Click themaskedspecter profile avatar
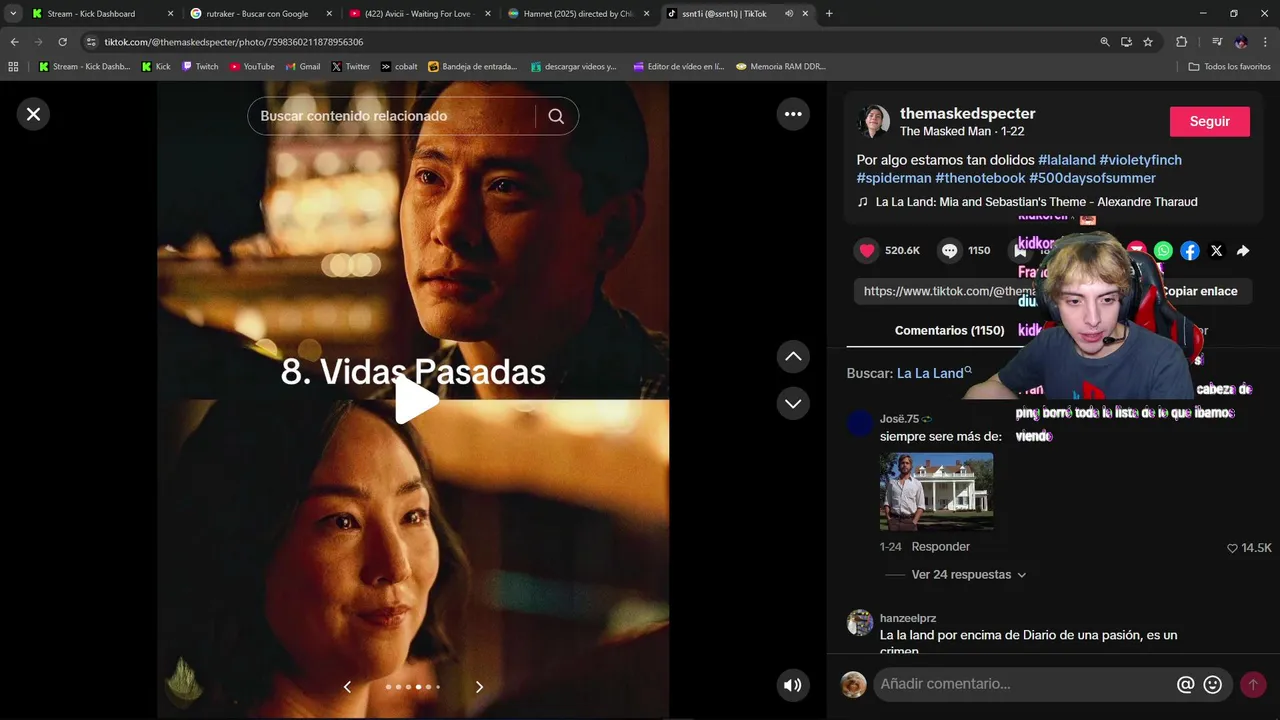 (873, 121)
